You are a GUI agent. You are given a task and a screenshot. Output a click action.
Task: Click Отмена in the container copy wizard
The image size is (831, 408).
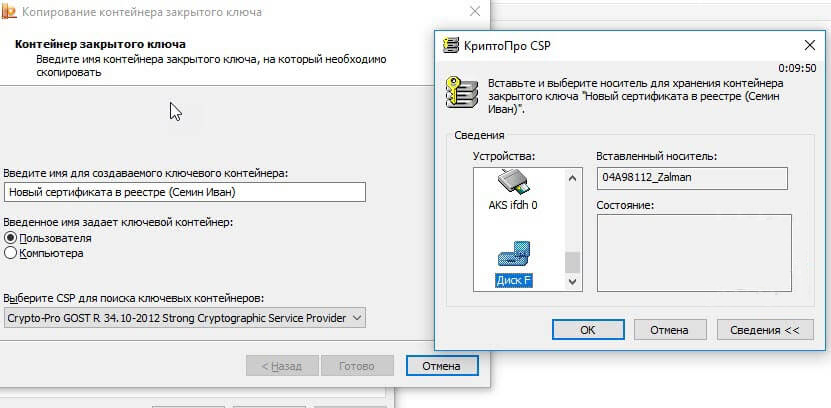(x=441, y=366)
